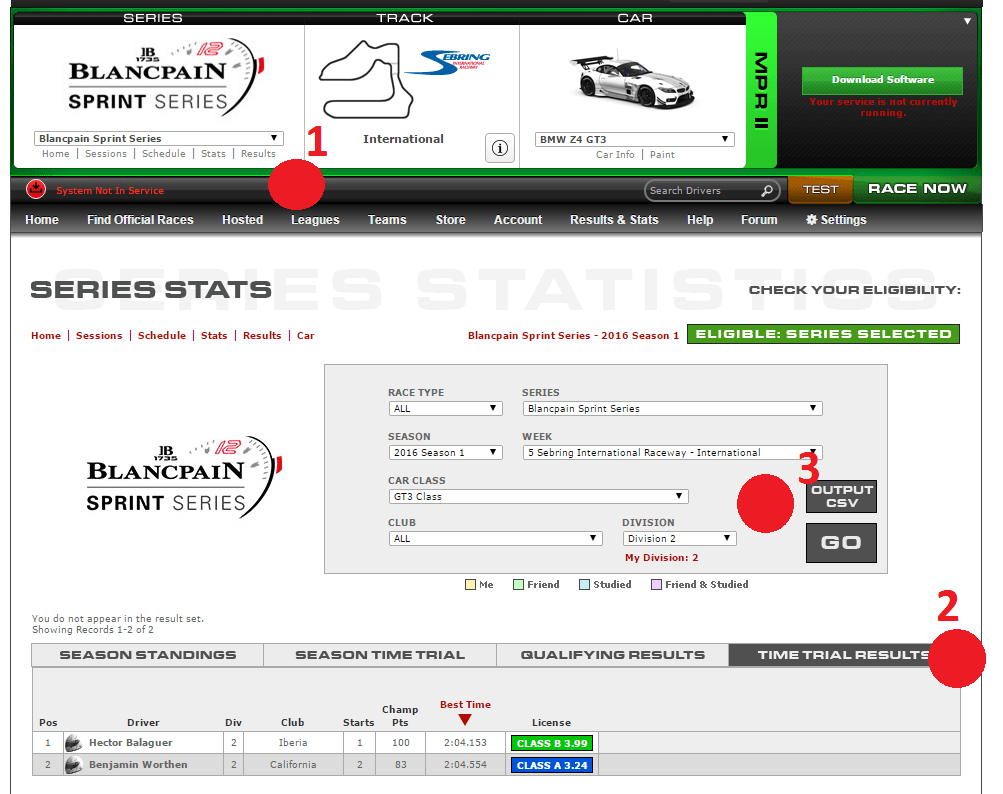The height and width of the screenshot is (794, 1003).
Task: Open the Paint link under the car
Action: 662,155
